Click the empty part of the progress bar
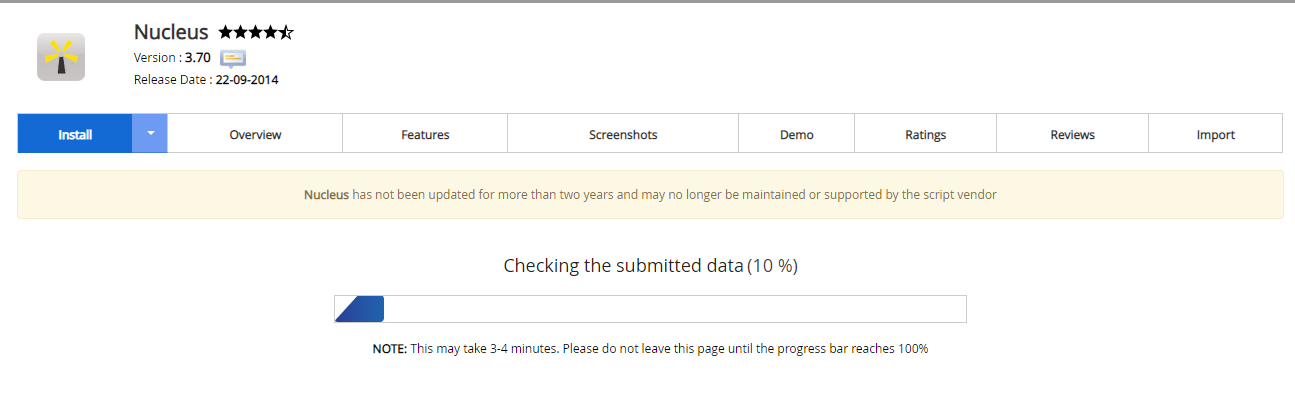This screenshot has height=395, width=1295. pos(675,309)
